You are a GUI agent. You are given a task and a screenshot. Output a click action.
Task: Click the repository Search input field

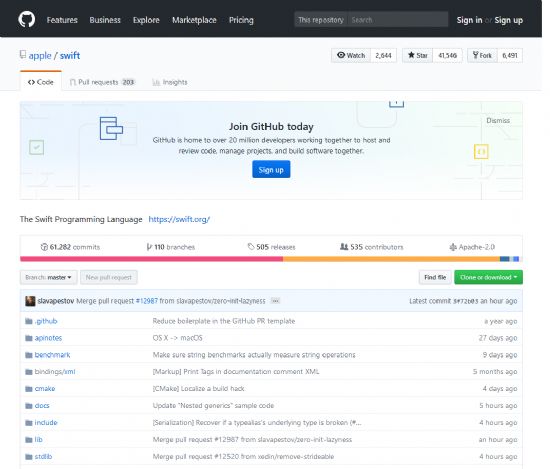398,20
